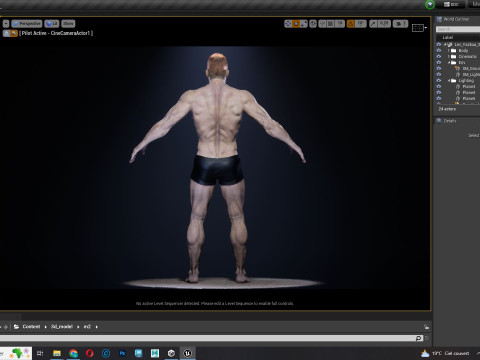480x360 pixels.
Task: Toggle grid snapping for translation
Action: pyautogui.click(x=330, y=24)
